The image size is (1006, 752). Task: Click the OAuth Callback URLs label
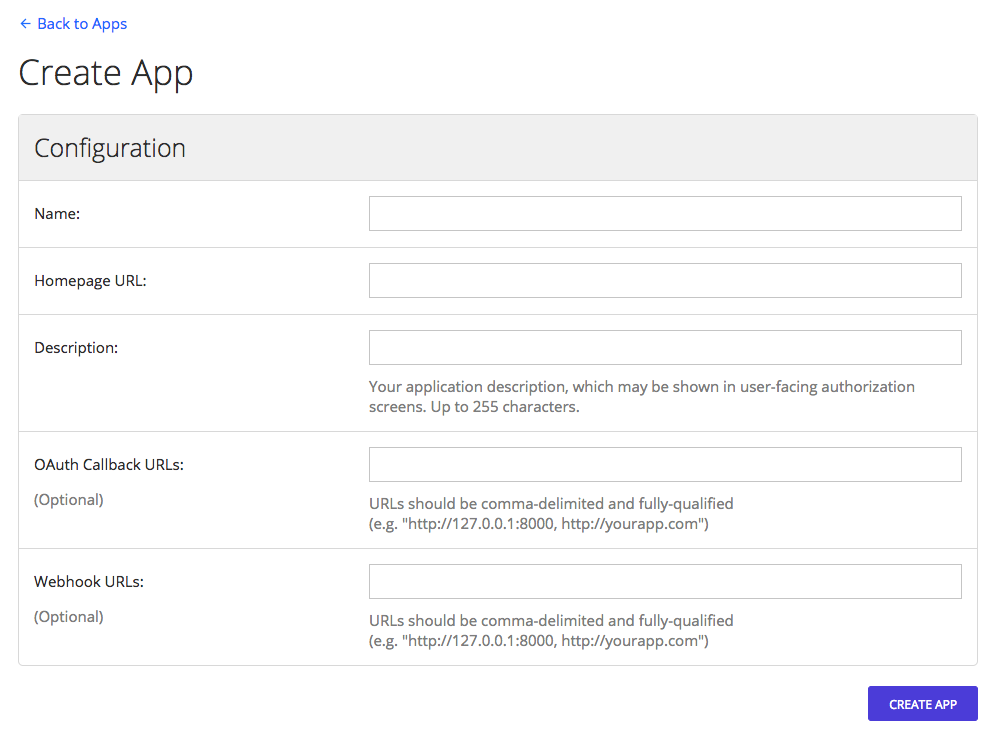tap(108, 464)
